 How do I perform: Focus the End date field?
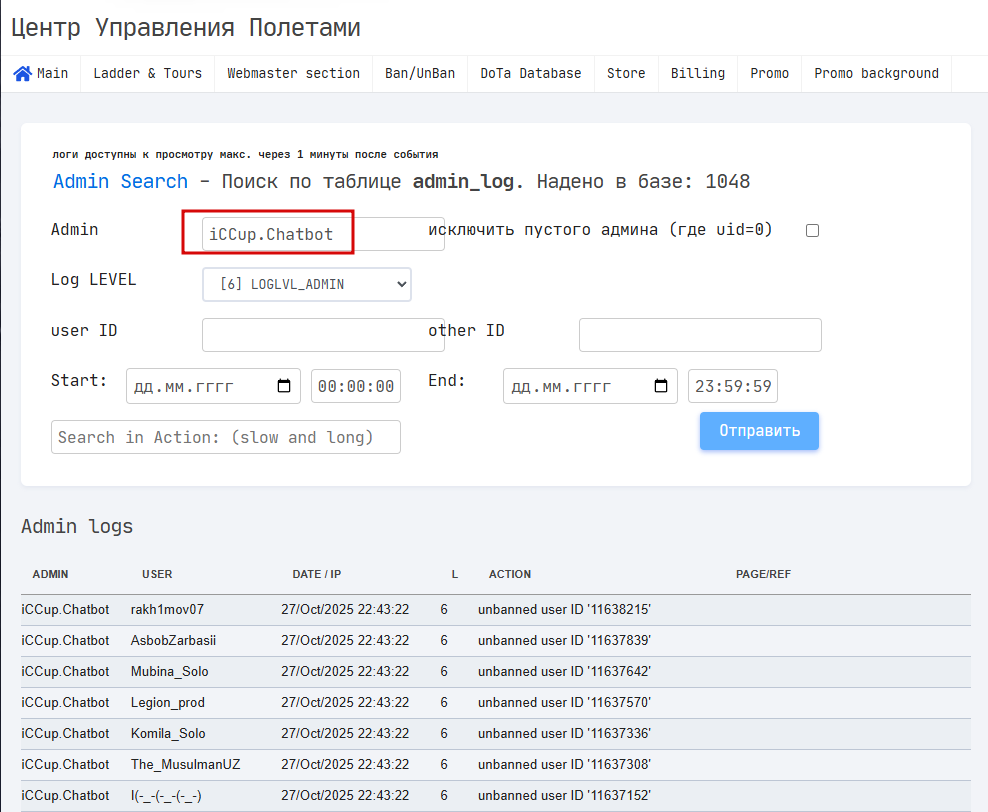tap(590, 386)
